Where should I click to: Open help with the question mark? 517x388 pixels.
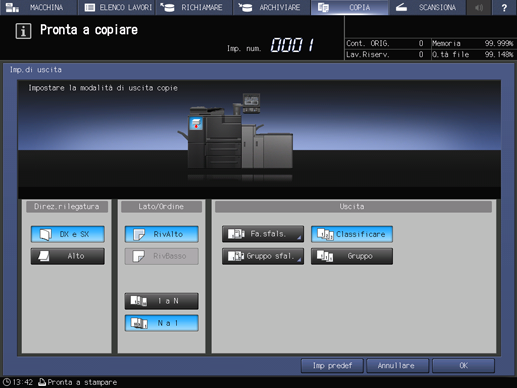click(x=504, y=7)
